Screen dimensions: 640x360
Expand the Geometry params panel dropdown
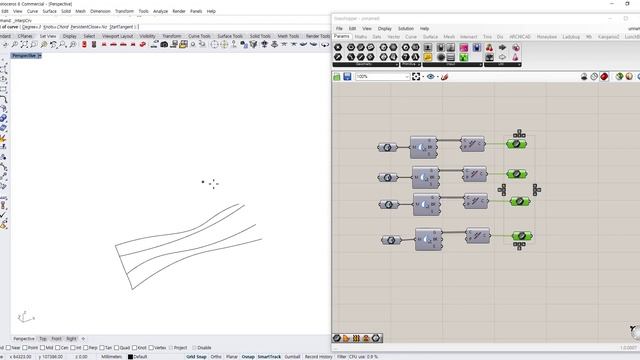click(397, 64)
